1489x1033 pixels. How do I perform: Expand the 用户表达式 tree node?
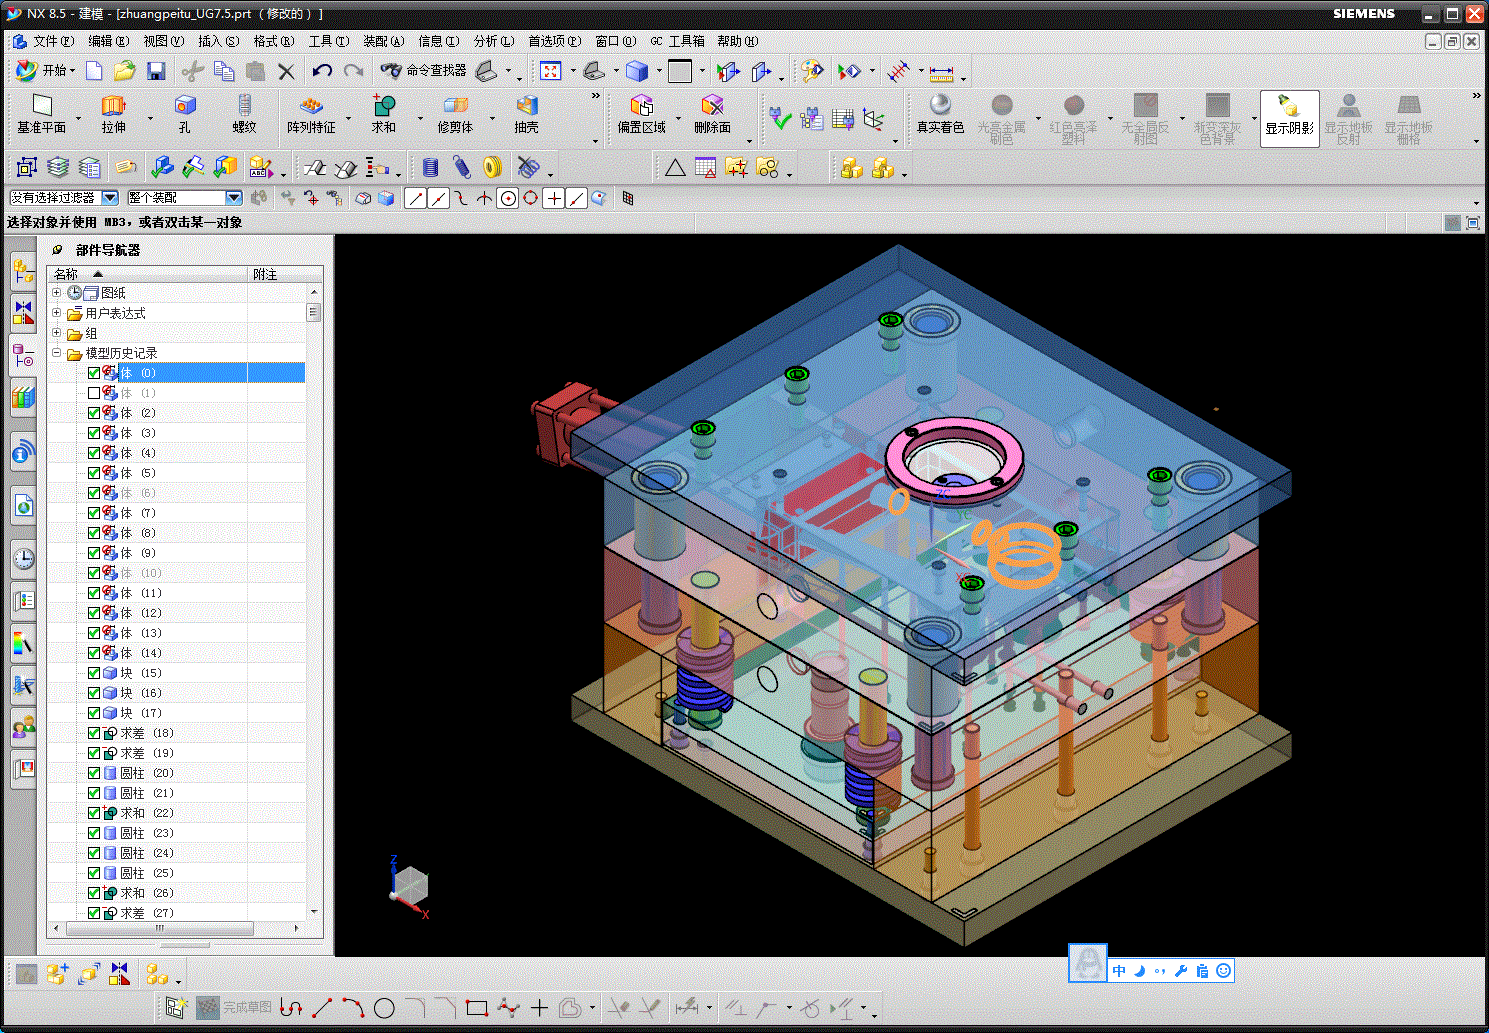[57, 313]
